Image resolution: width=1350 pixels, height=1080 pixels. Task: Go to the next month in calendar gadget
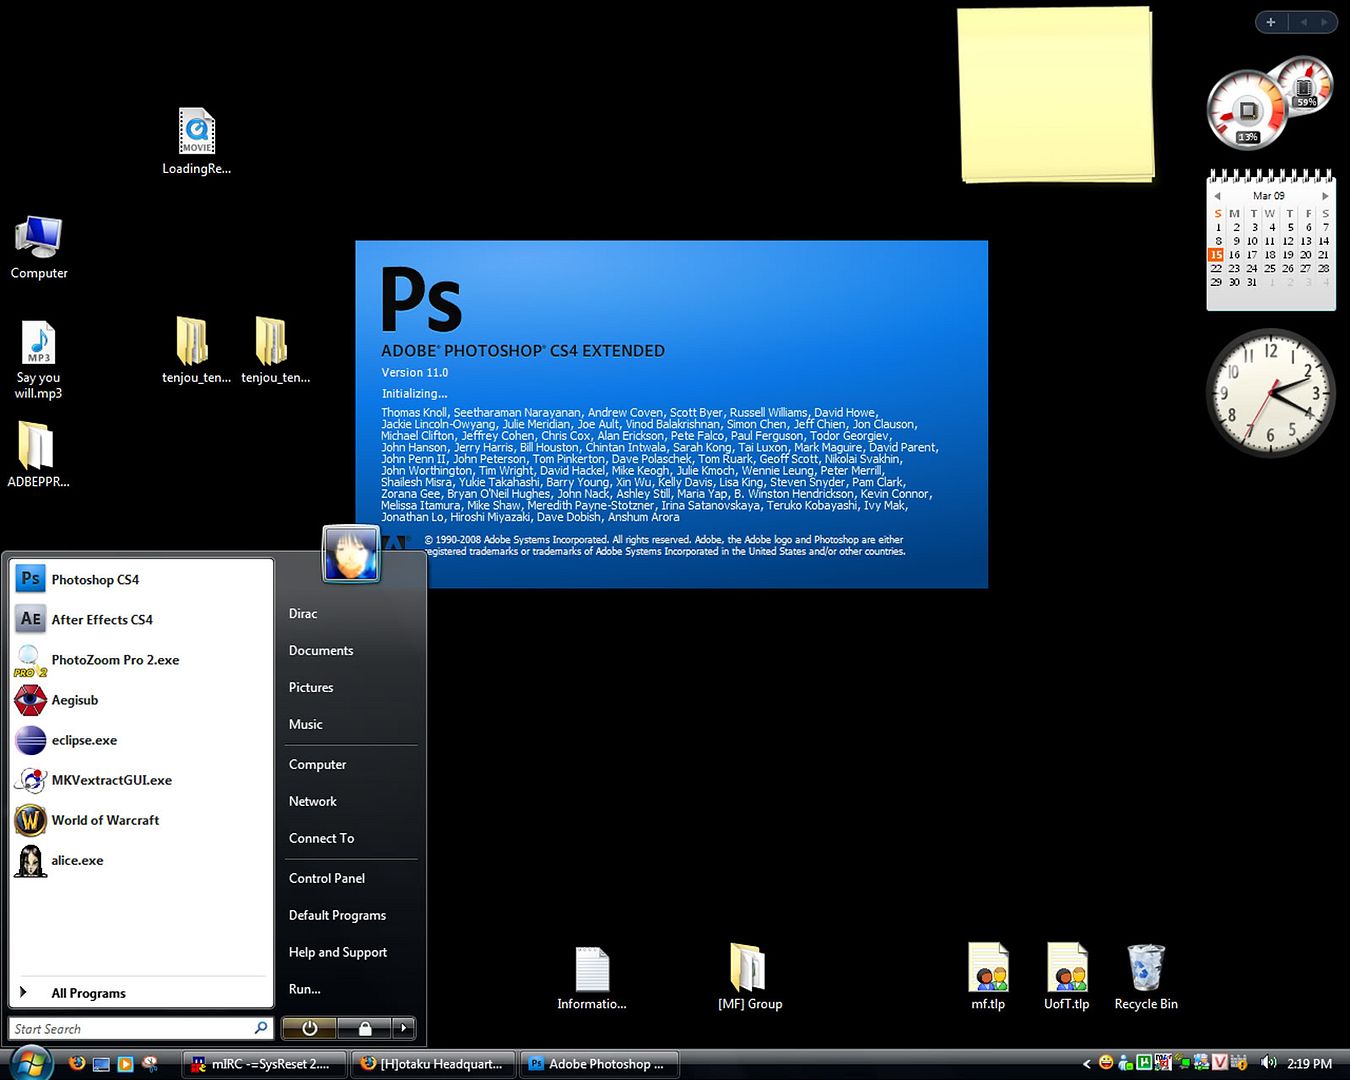tap(1325, 196)
